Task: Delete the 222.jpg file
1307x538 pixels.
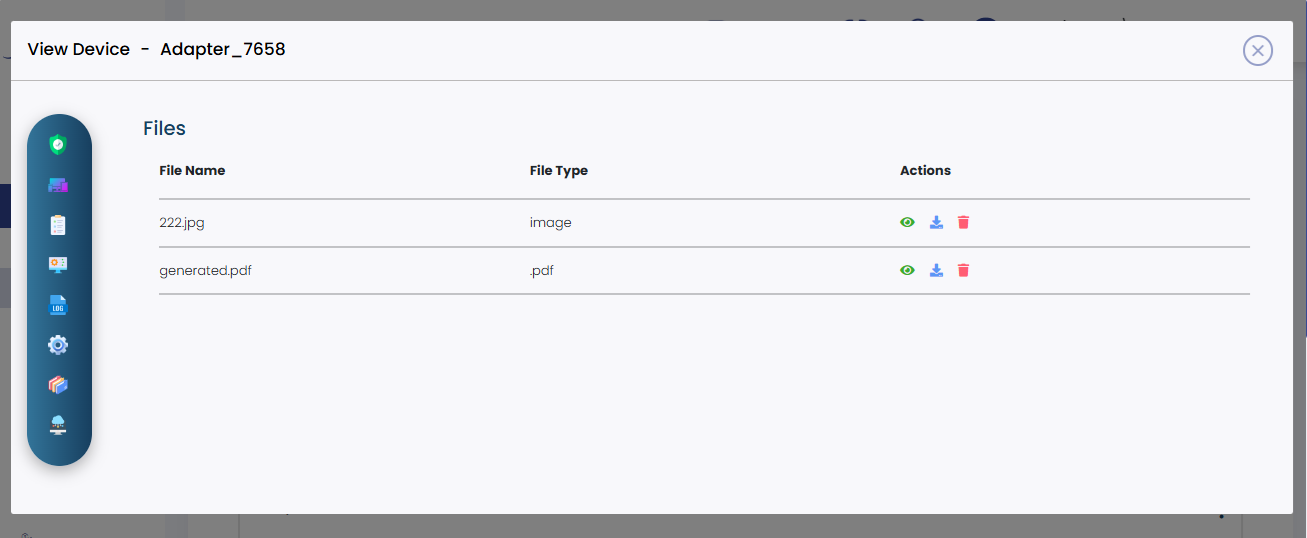Action: [x=963, y=222]
